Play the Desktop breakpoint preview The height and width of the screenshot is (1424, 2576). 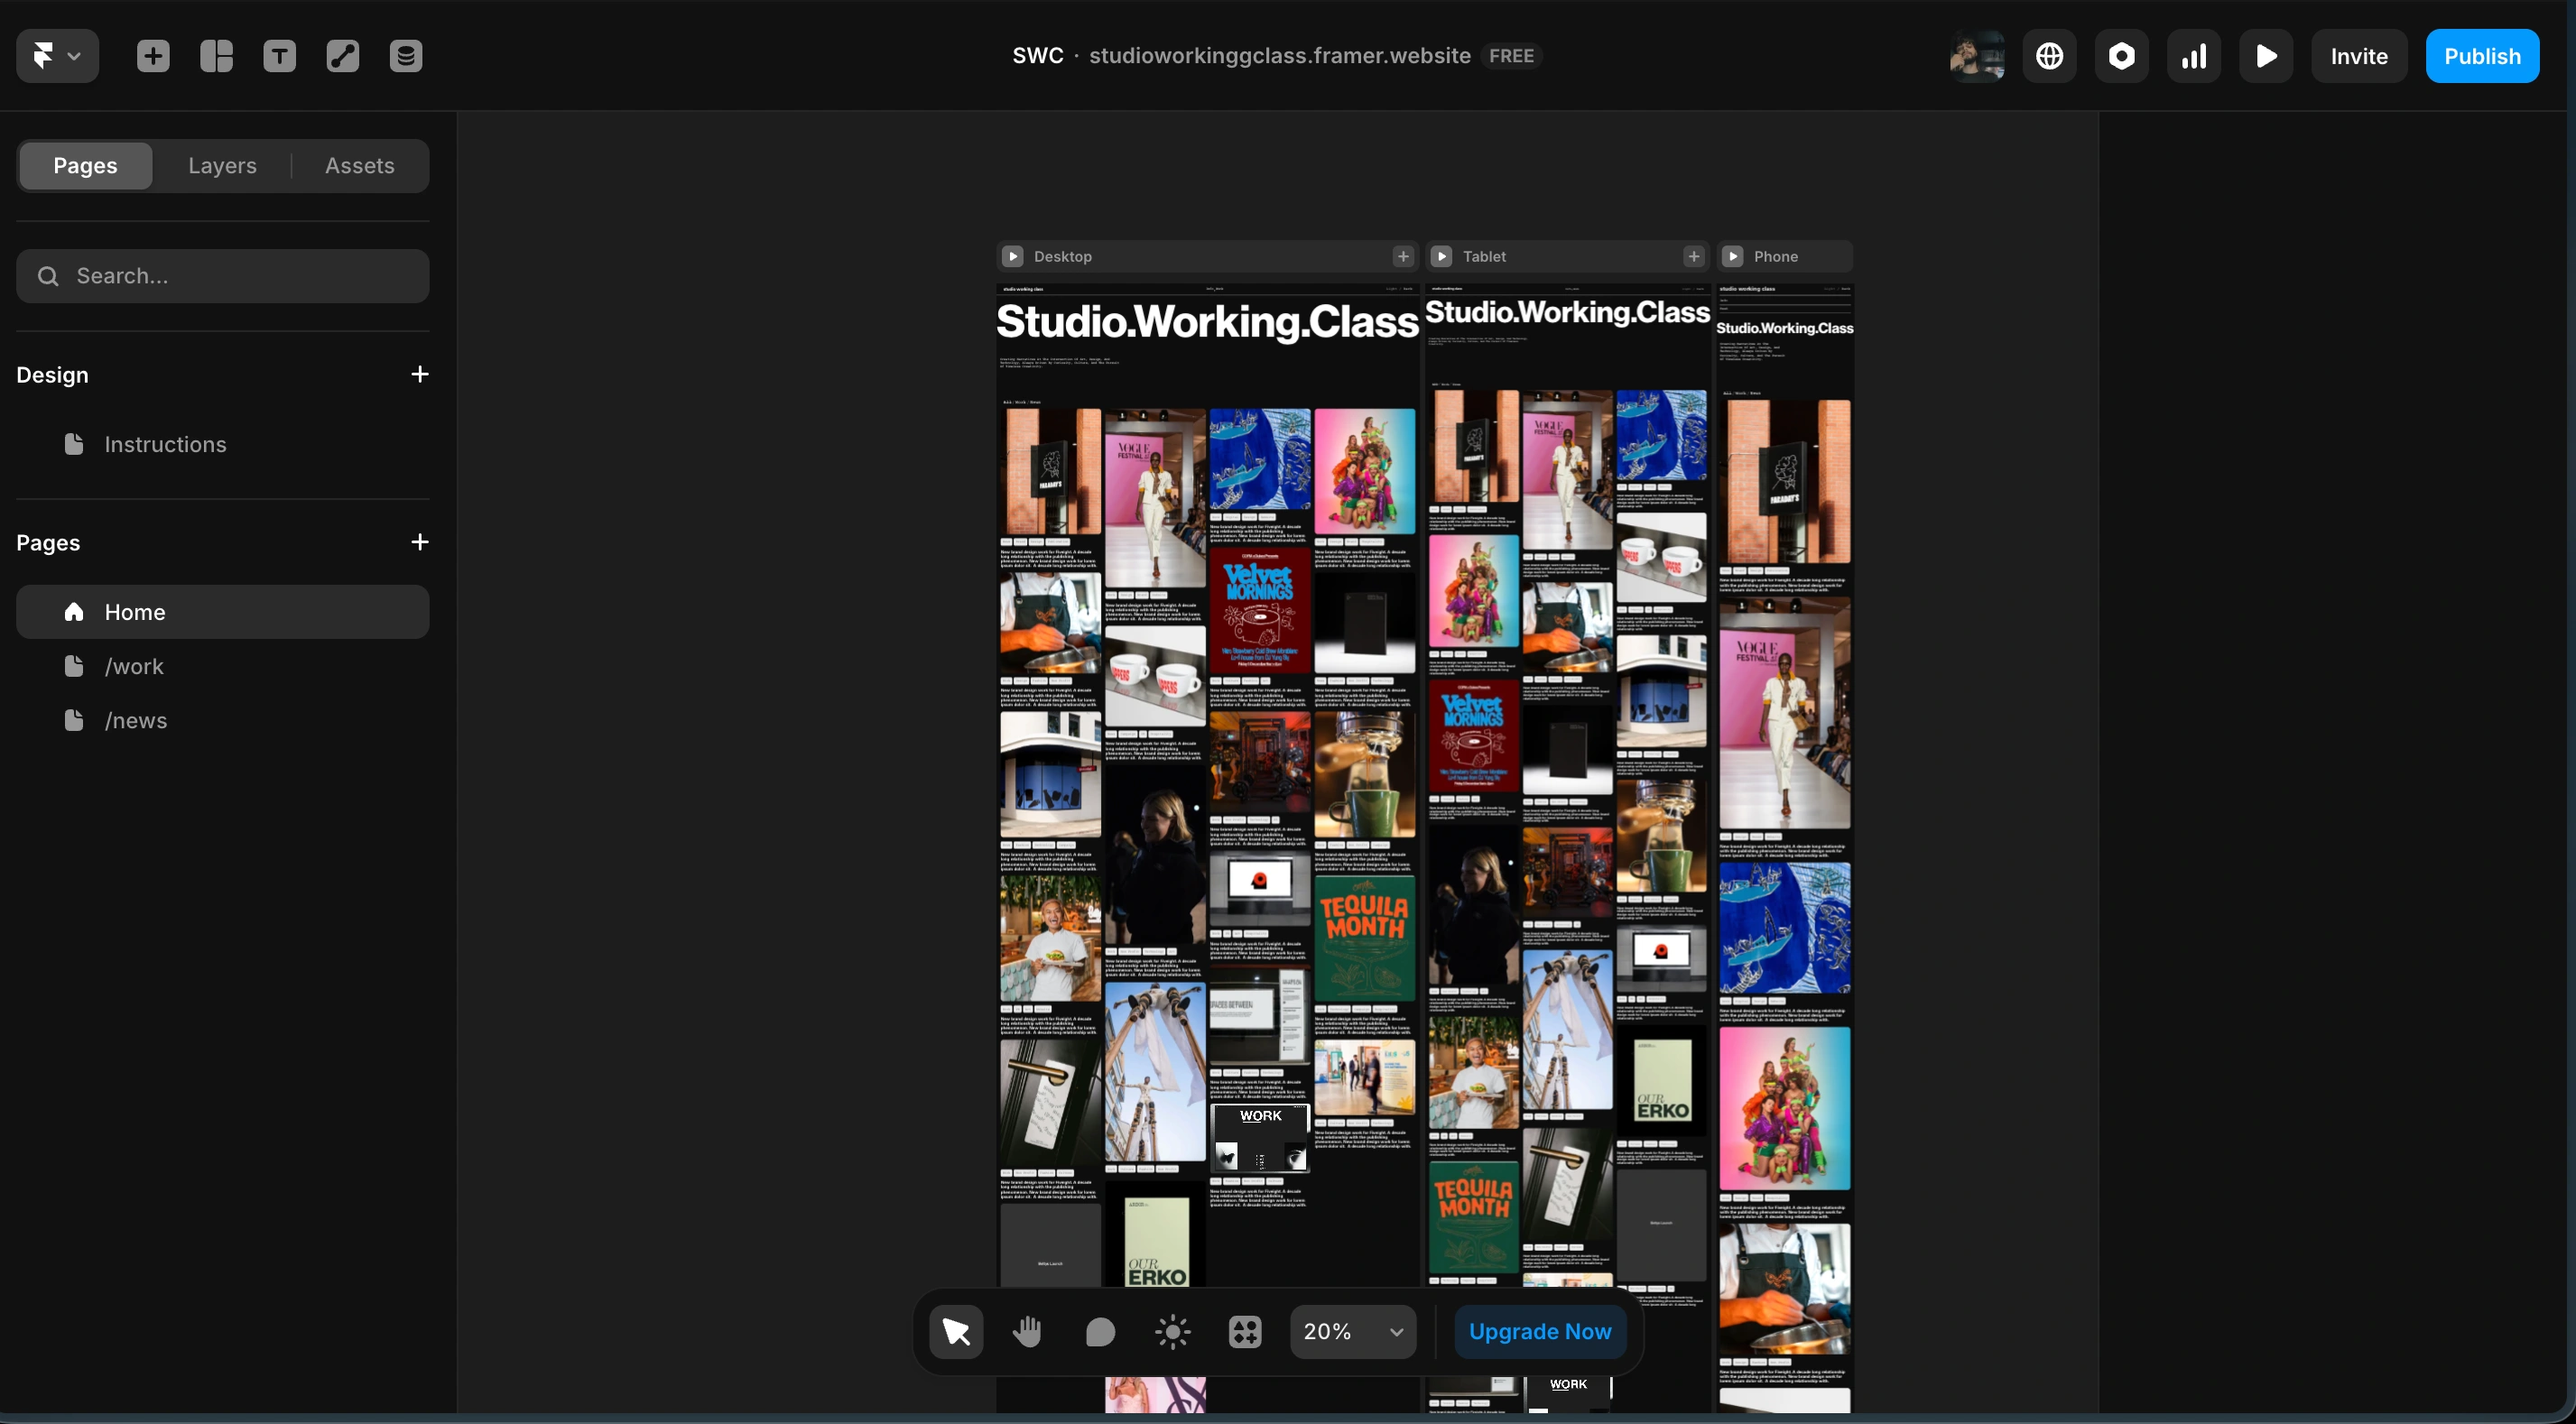pos(1012,256)
